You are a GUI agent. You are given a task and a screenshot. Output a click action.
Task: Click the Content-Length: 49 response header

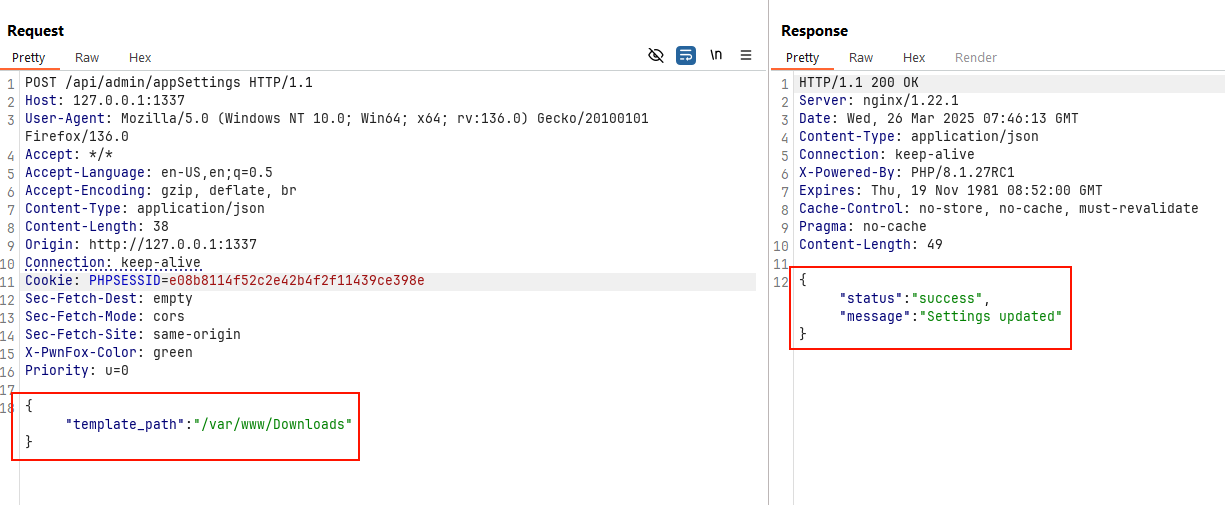tap(871, 245)
